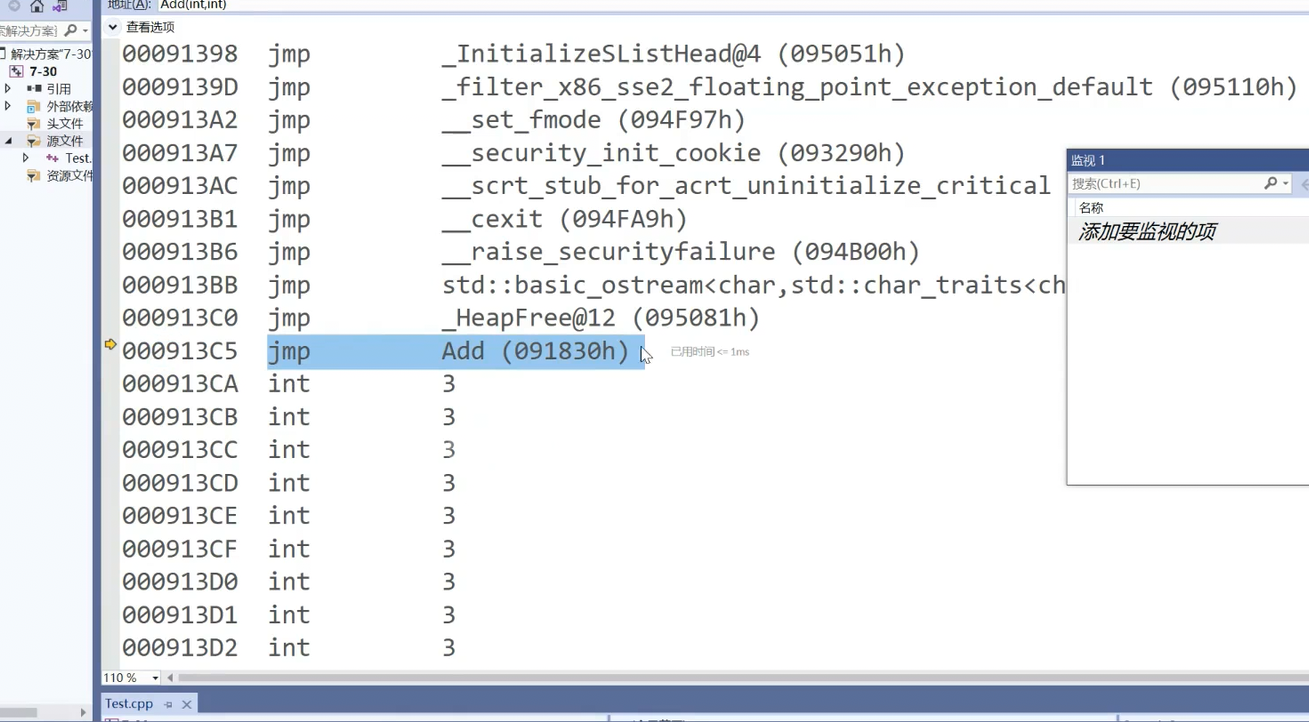Select the 外部依赖 folder item

(x=69, y=106)
